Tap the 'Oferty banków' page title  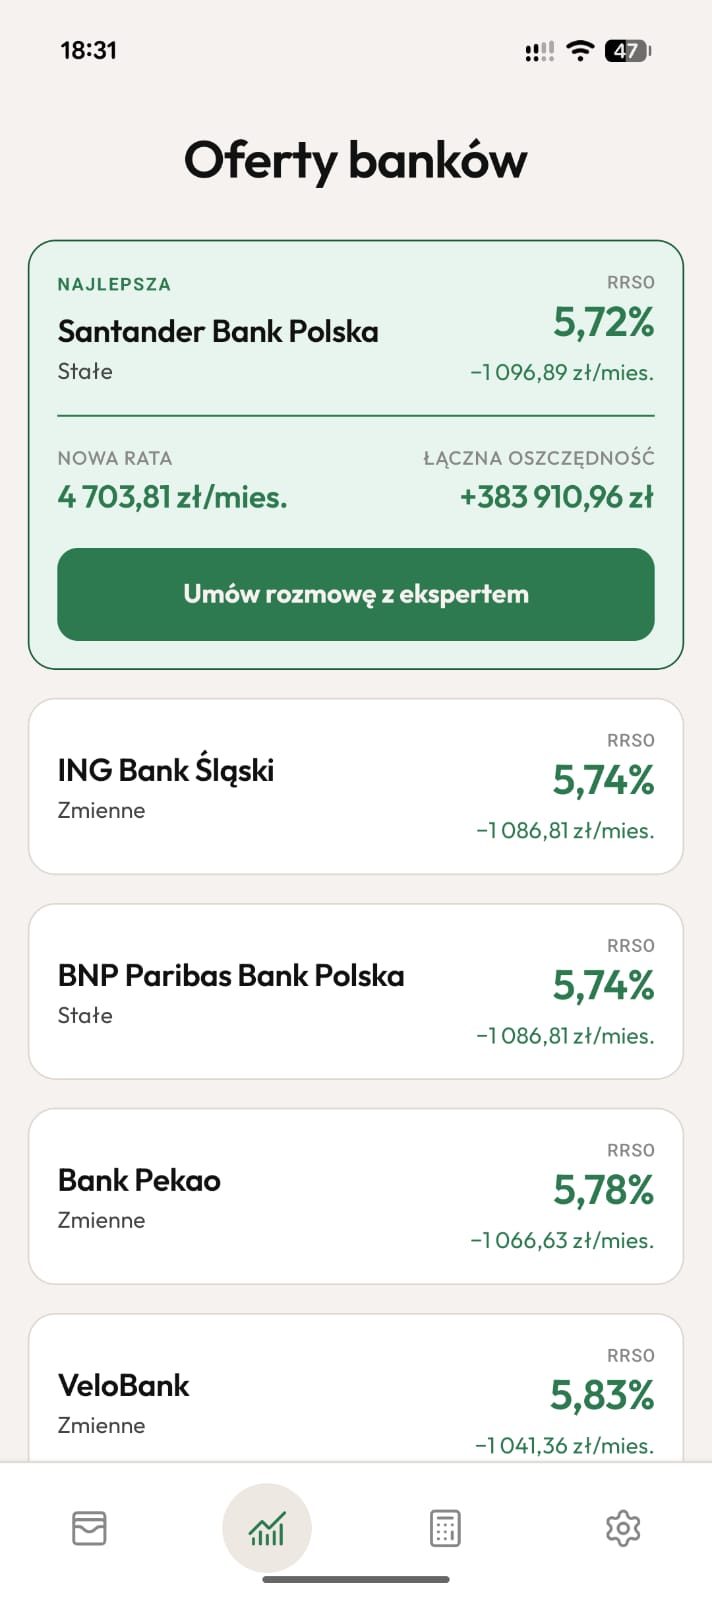coord(356,160)
